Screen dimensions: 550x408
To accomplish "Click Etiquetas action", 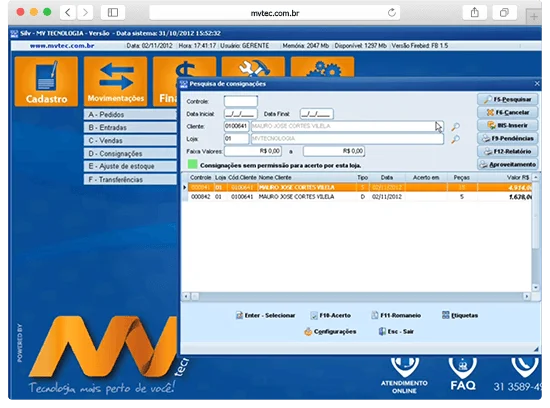I will click(x=460, y=315).
